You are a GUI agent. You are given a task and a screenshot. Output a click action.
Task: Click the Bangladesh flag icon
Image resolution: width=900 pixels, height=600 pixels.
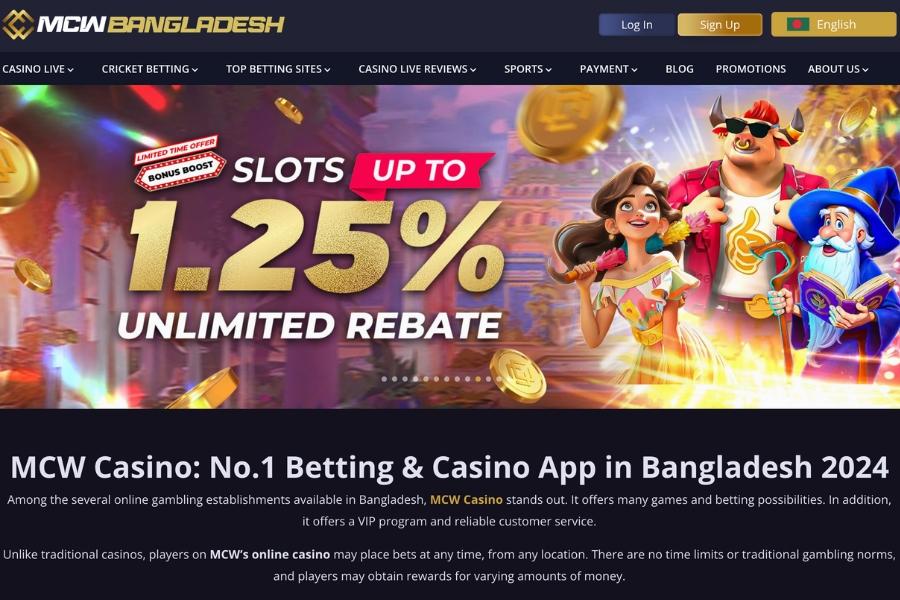[x=798, y=24]
